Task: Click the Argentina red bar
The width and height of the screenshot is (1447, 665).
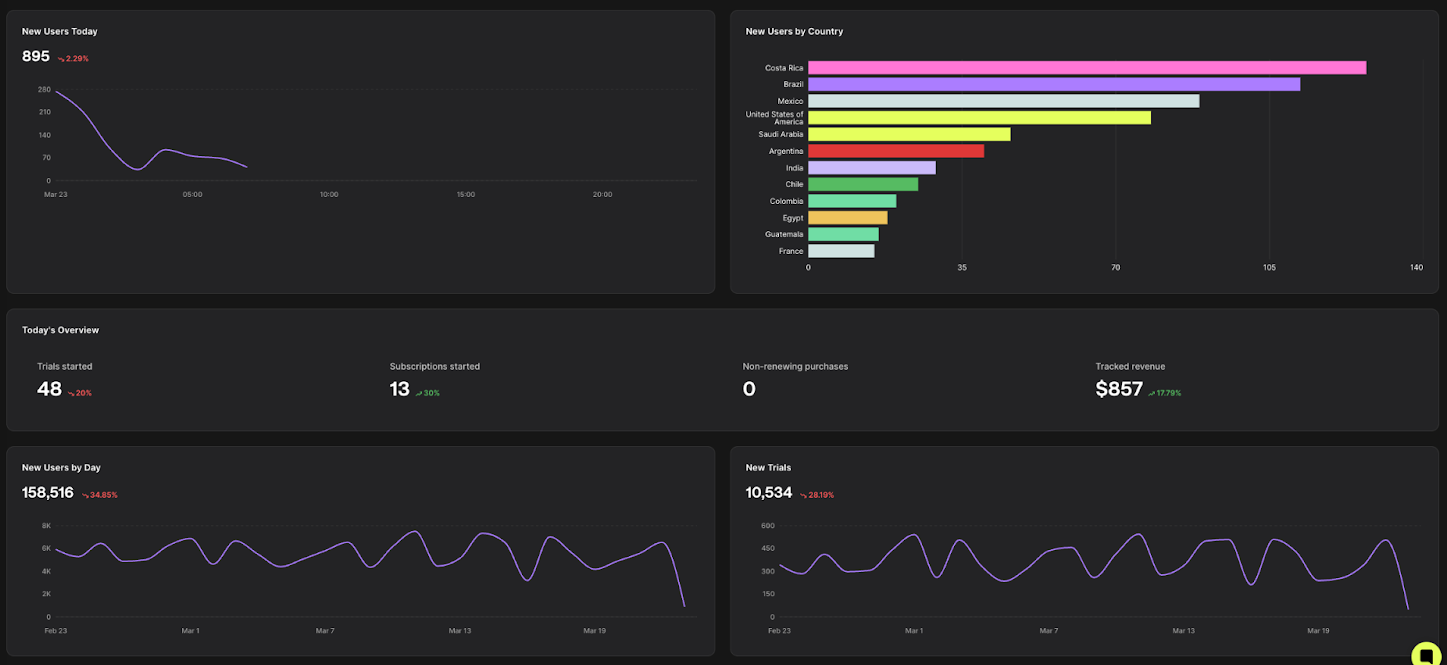Action: [x=895, y=150]
